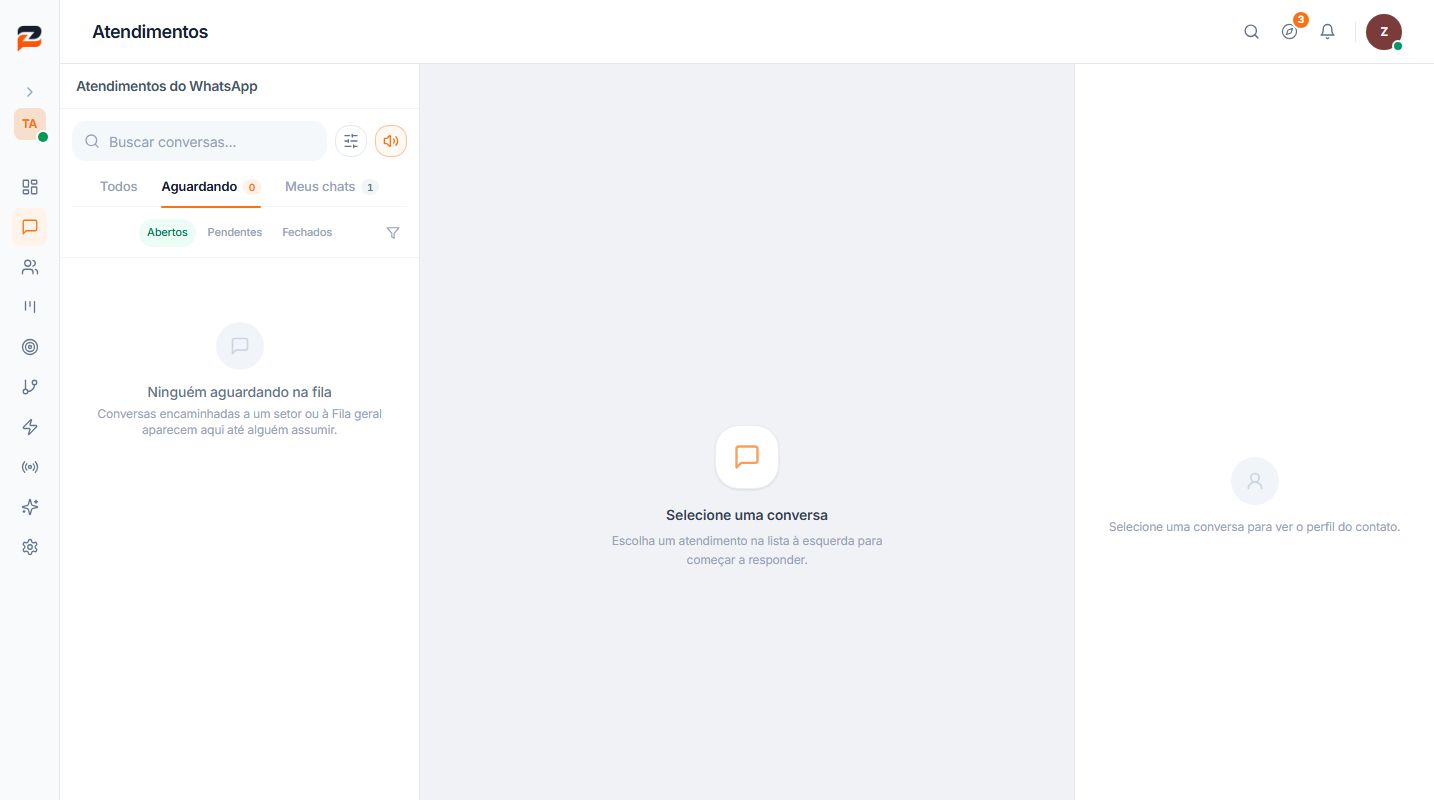The width and height of the screenshot is (1434, 800).
Task: Open the contacts people icon
Action: click(x=30, y=267)
